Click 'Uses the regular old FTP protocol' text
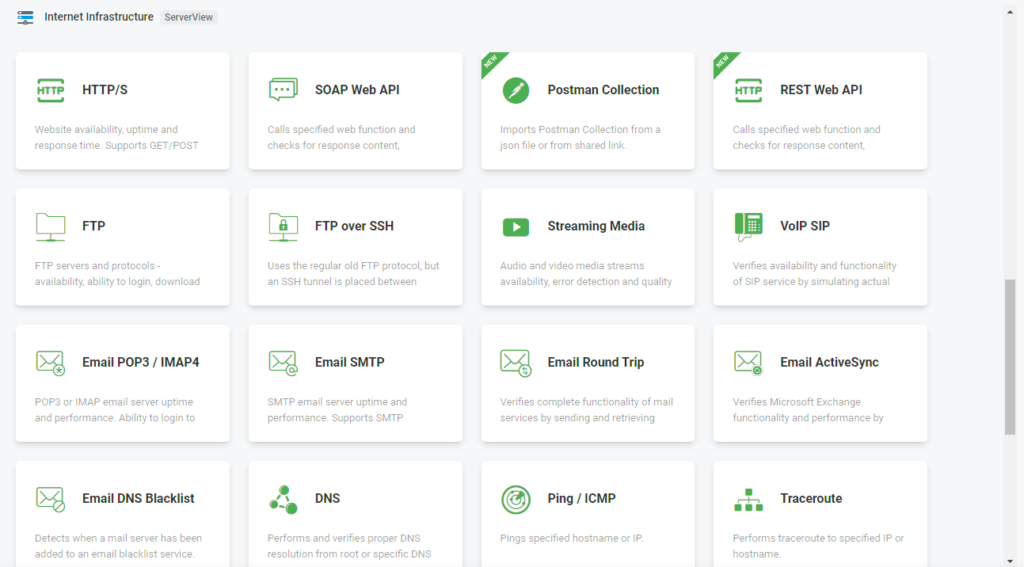 click(344, 266)
